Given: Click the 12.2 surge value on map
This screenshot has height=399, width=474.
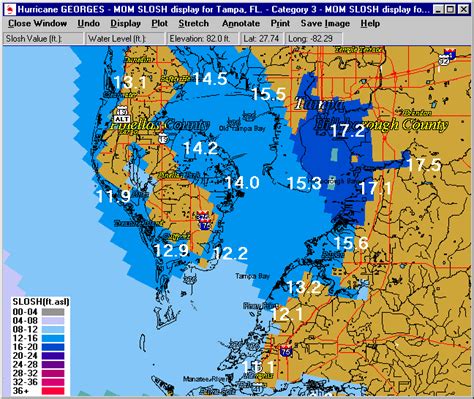Looking at the screenshot, I should click(230, 254).
